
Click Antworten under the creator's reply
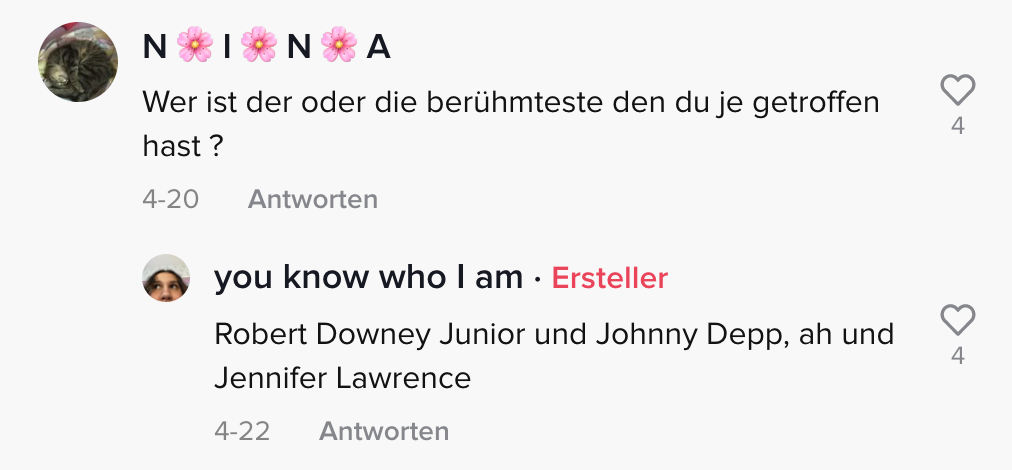pos(384,431)
